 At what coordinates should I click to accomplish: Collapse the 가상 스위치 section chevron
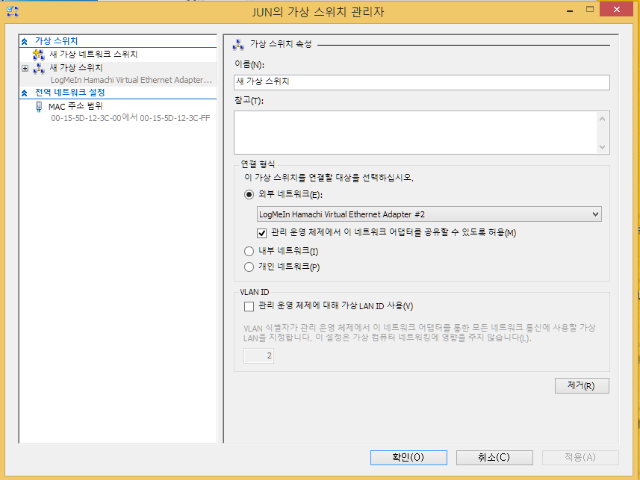pos(24,41)
